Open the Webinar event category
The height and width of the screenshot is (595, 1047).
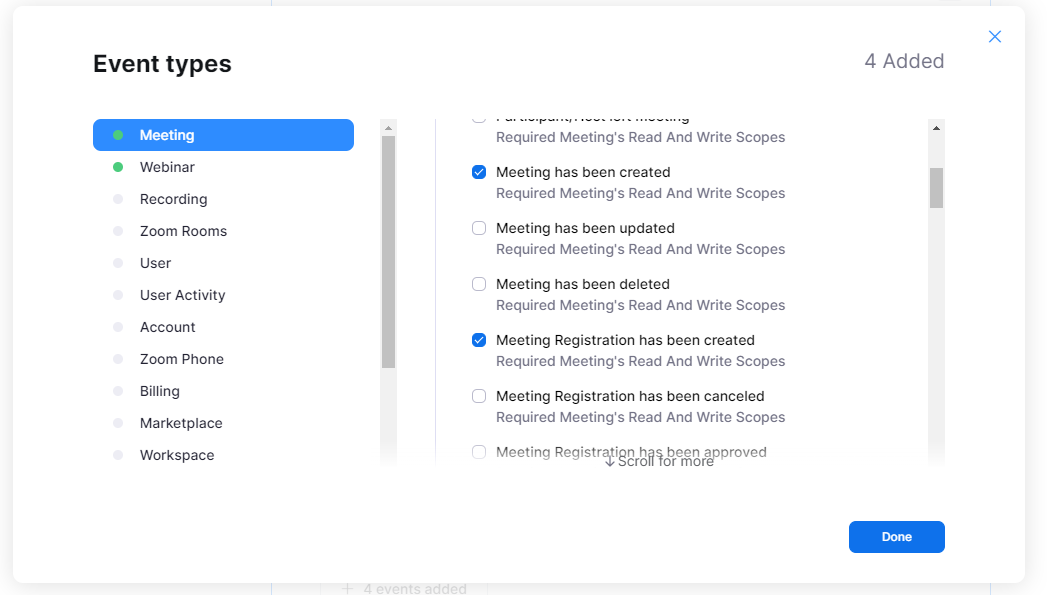(x=167, y=167)
